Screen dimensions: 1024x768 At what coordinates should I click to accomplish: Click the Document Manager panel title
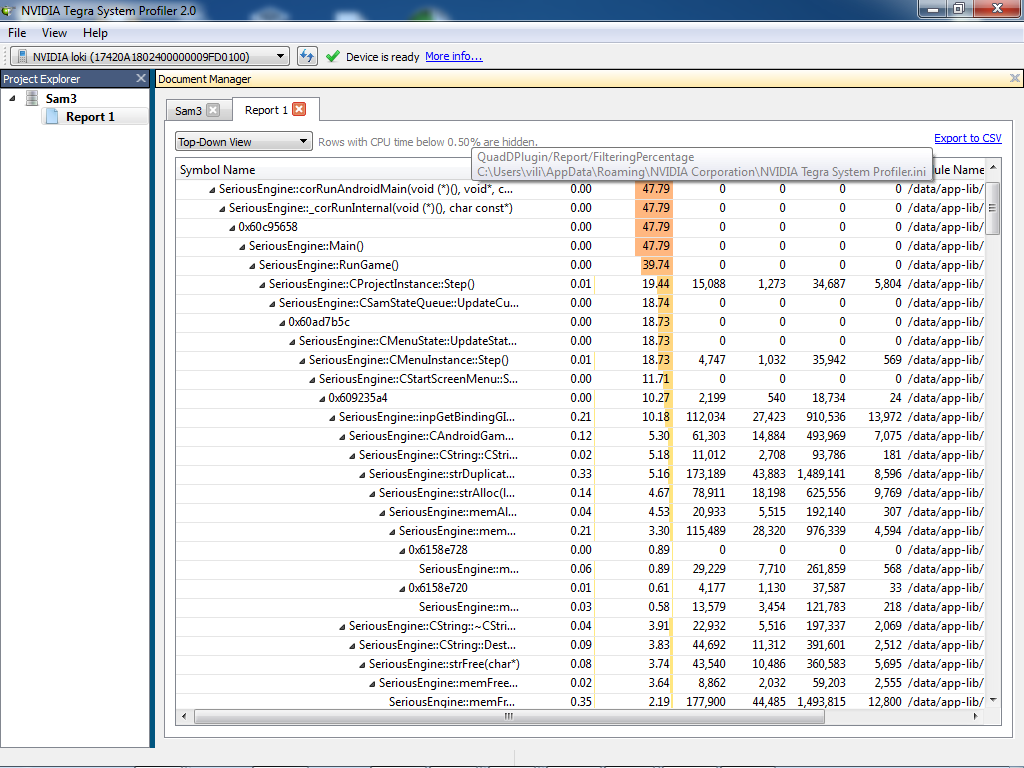(x=204, y=79)
